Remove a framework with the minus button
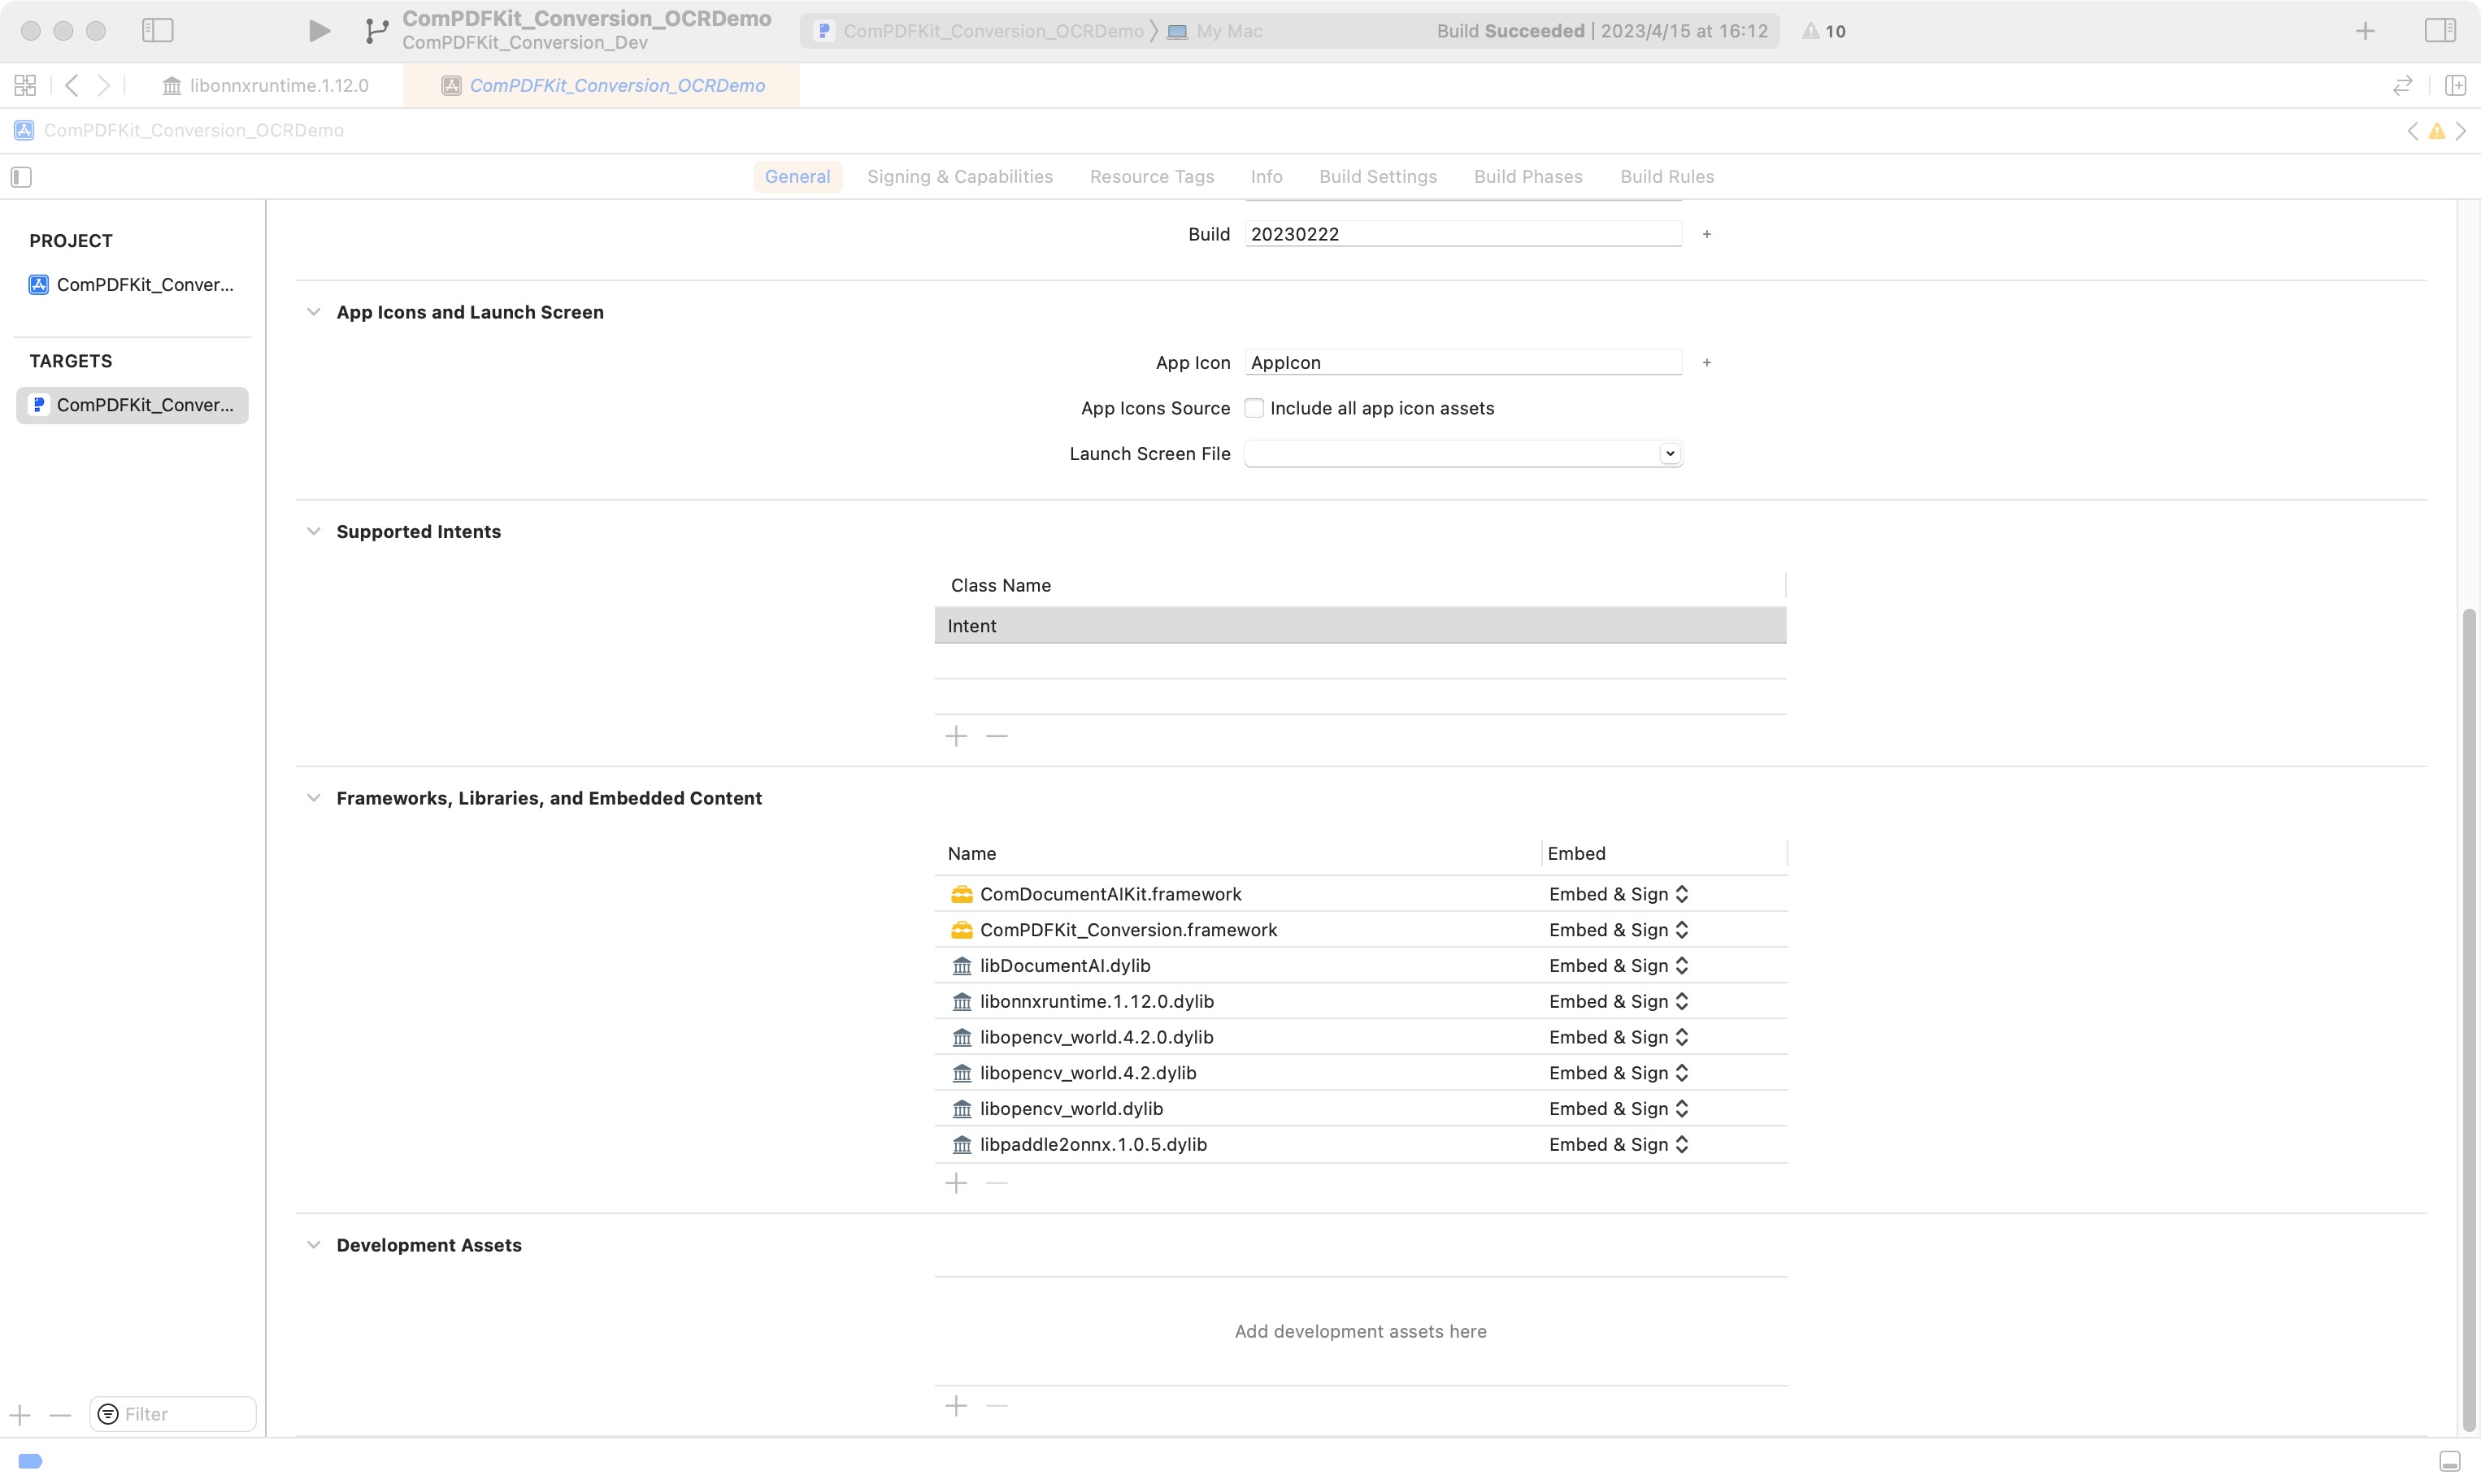This screenshot has width=2481, height=1484. (x=997, y=1183)
